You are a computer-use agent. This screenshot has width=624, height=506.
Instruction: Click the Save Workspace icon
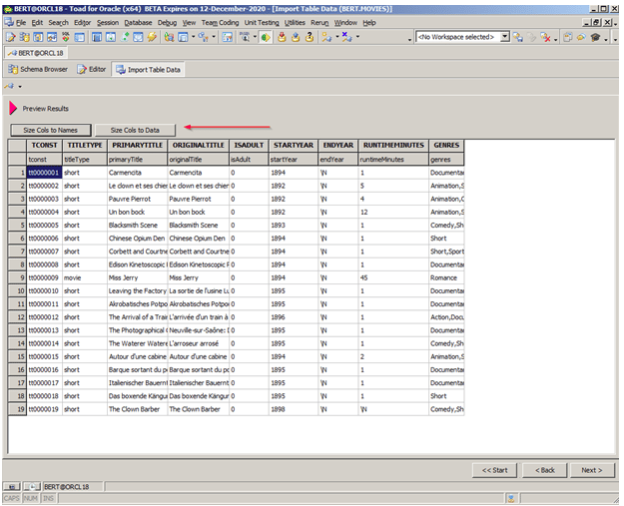[518, 37]
